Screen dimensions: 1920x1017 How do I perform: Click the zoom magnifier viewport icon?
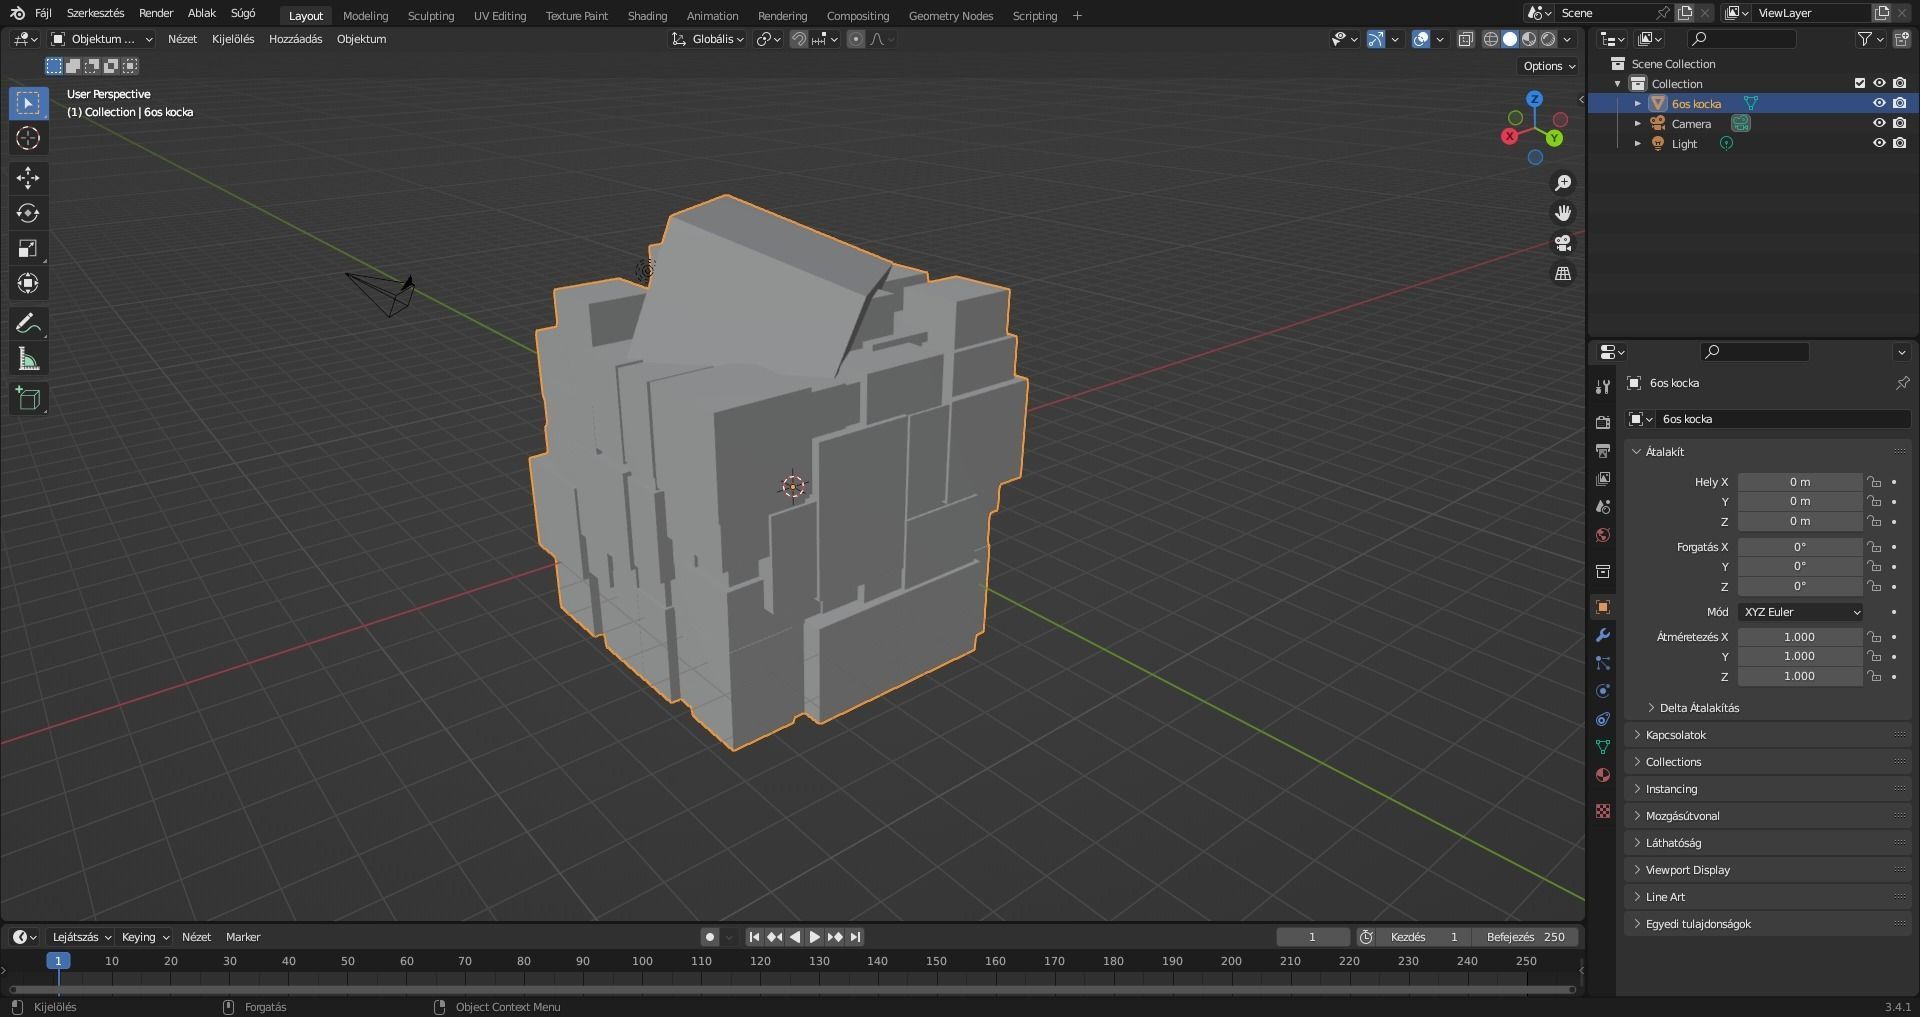coord(1563,183)
